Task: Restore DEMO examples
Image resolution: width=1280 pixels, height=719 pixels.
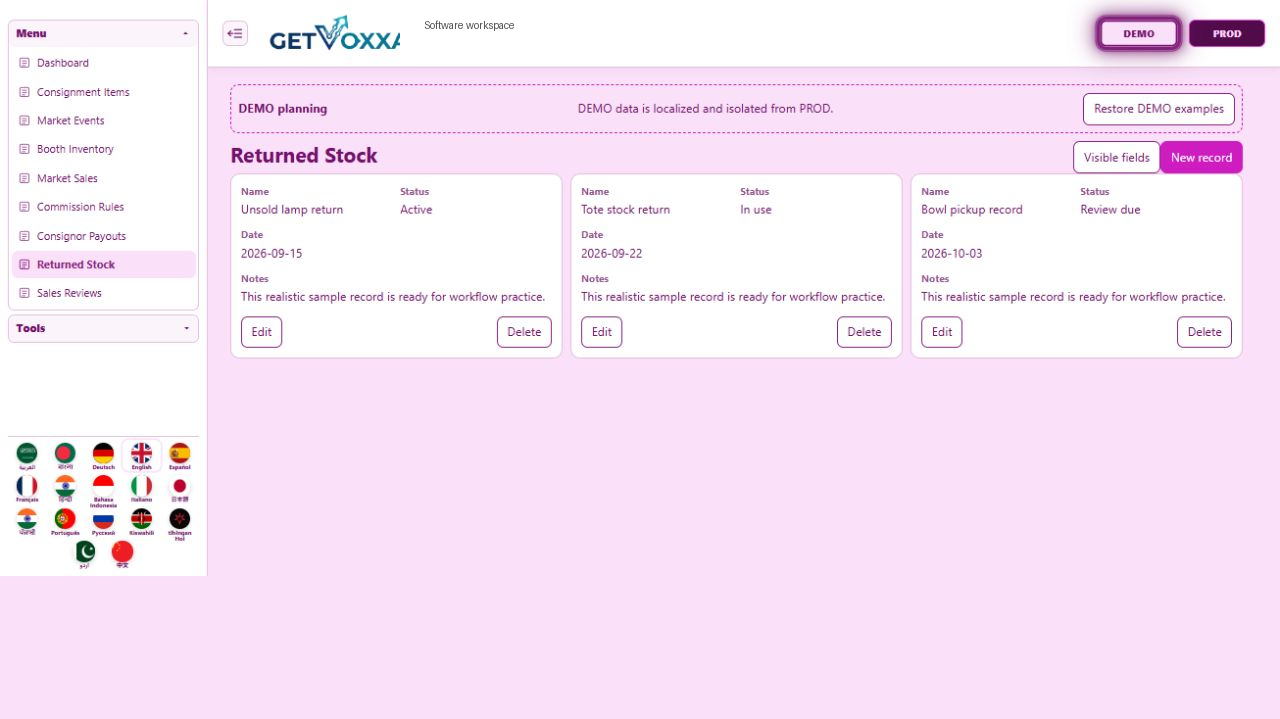Action: pyautogui.click(x=1158, y=109)
